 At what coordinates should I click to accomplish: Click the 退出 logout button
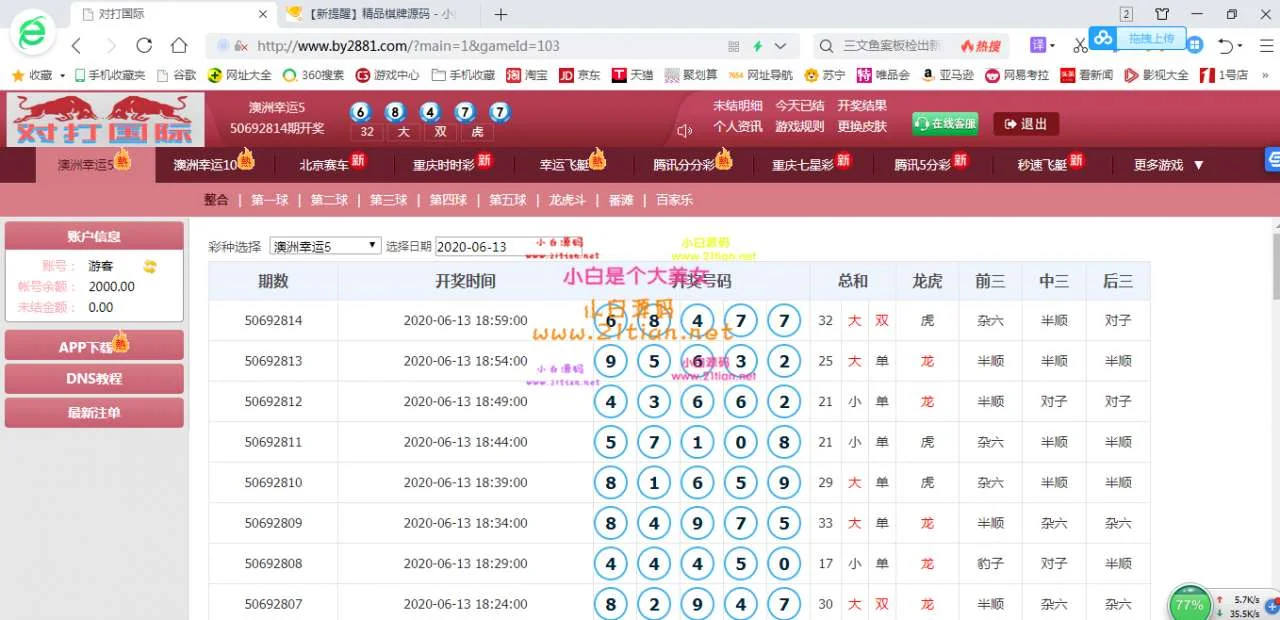[x=1026, y=124]
